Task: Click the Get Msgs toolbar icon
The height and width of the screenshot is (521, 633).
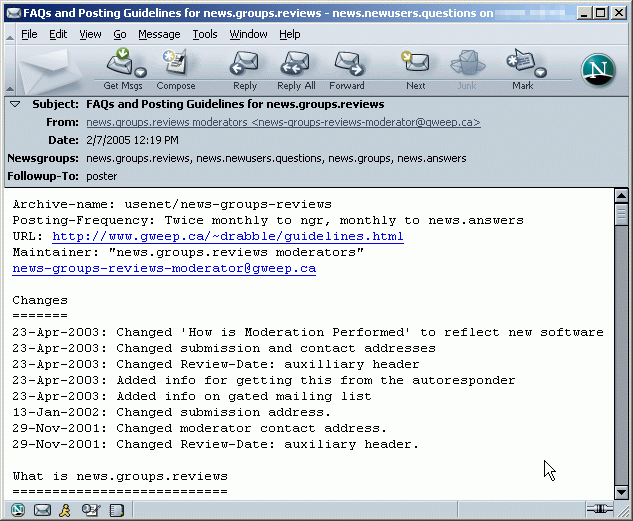Action: (x=122, y=66)
